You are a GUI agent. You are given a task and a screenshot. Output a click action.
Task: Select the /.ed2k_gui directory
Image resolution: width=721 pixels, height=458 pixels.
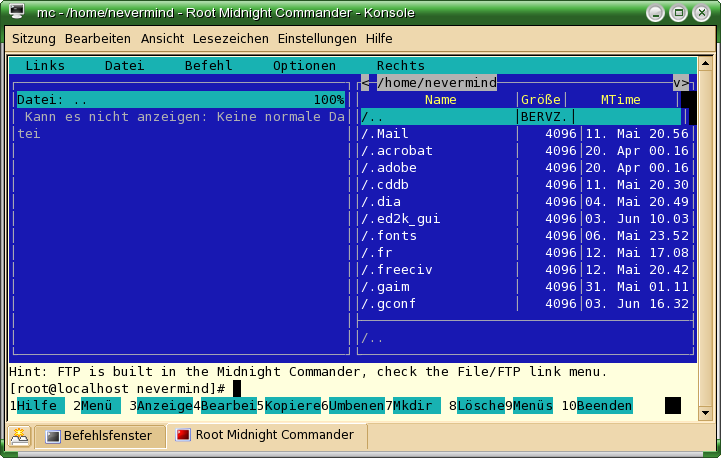tap(525, 219)
